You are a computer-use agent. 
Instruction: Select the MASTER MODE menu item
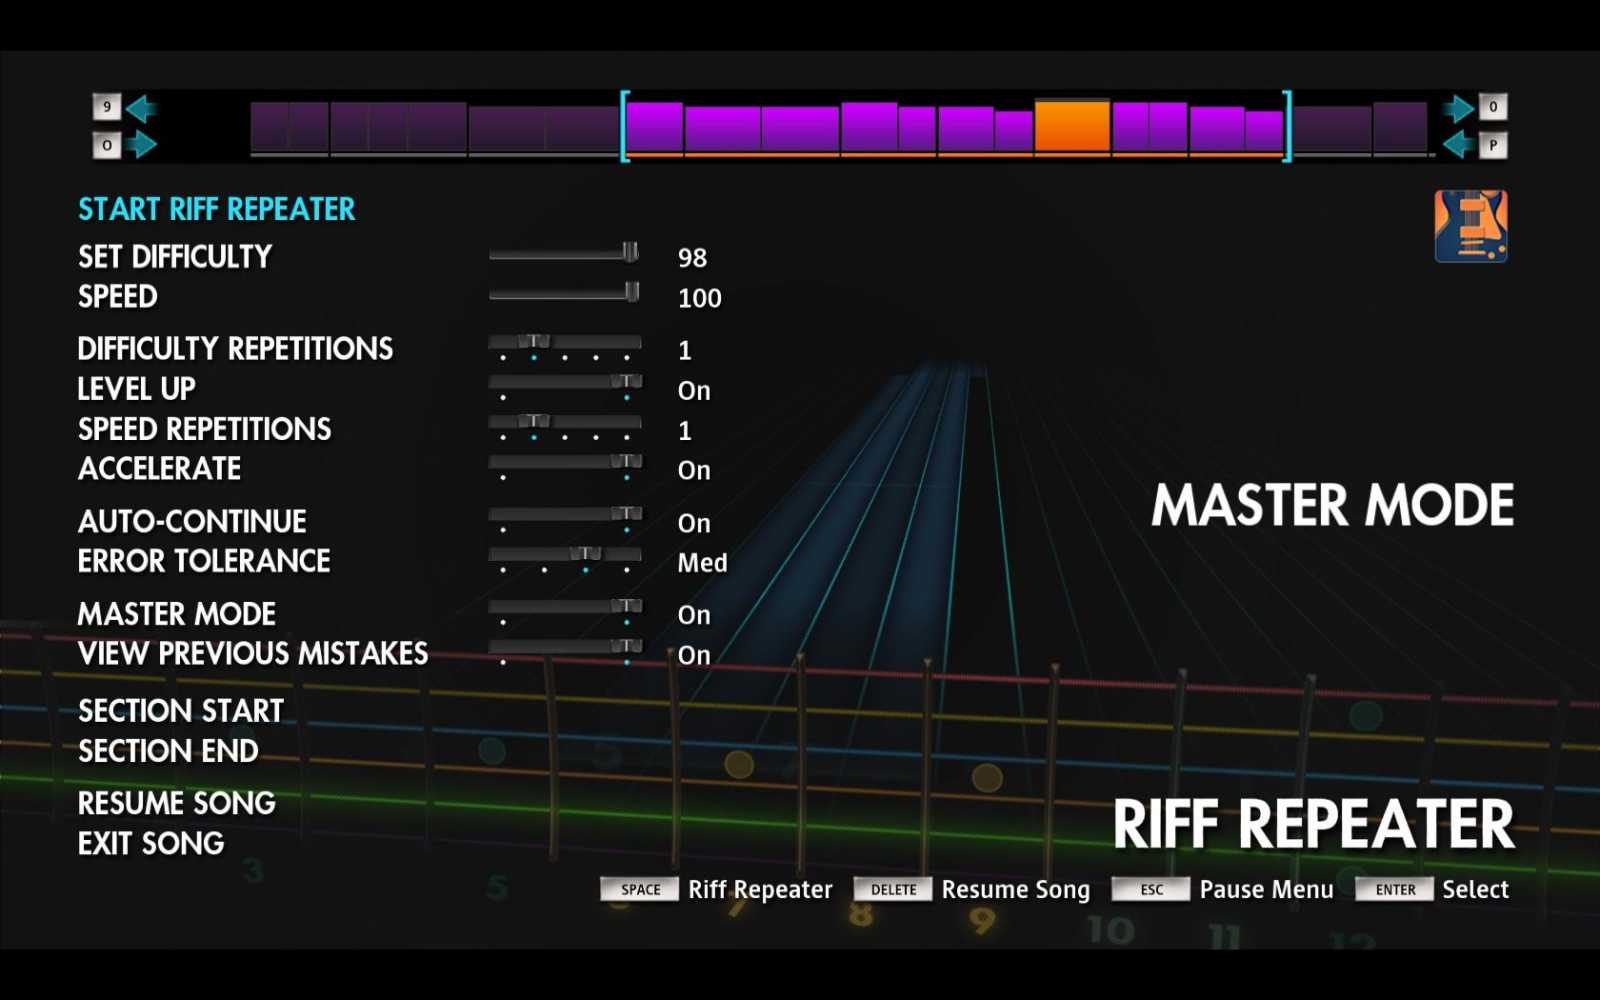coord(177,614)
